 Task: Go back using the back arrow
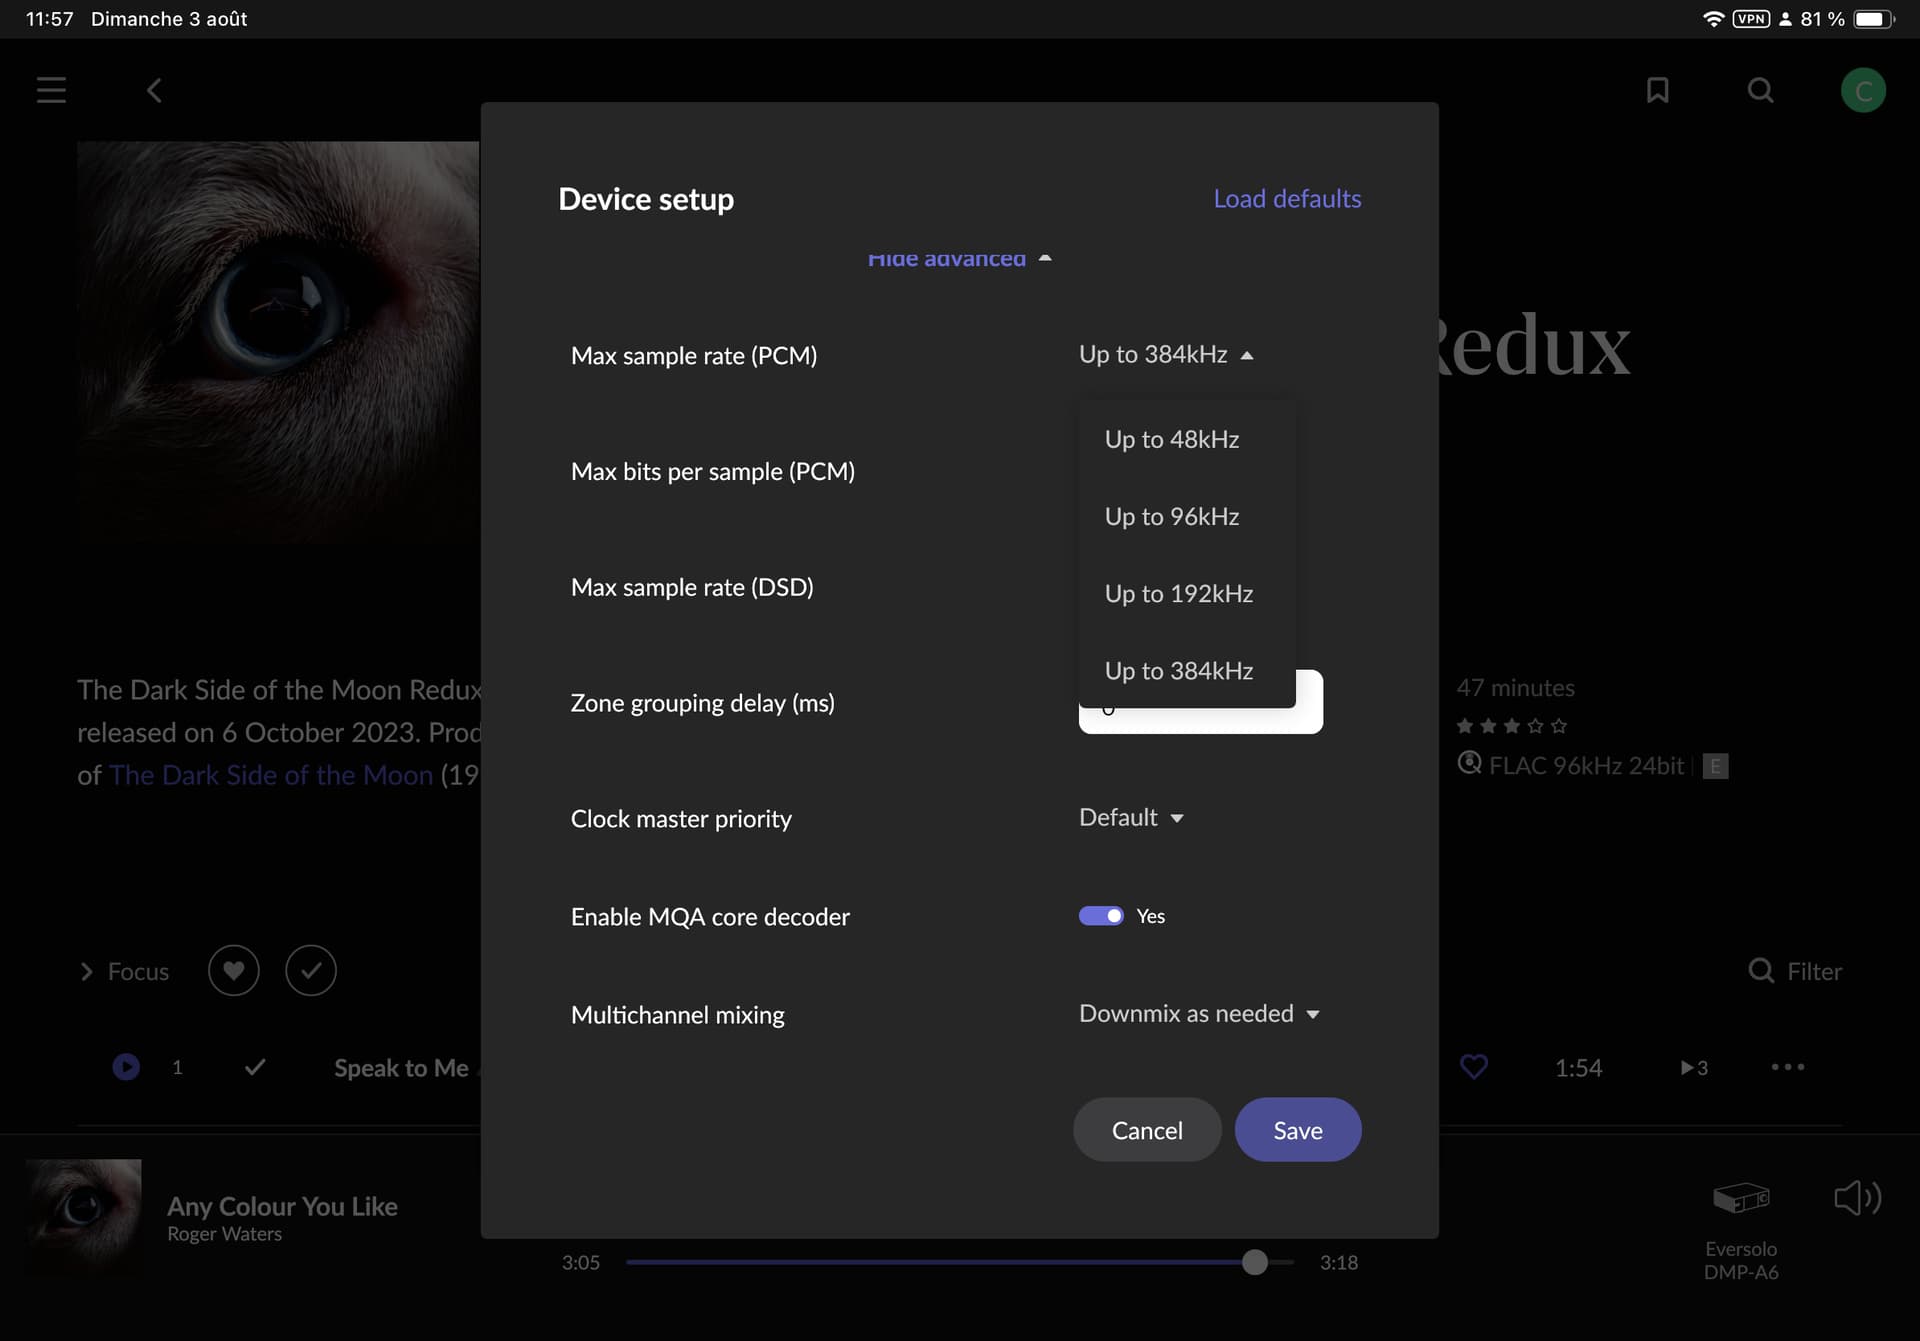coord(154,91)
